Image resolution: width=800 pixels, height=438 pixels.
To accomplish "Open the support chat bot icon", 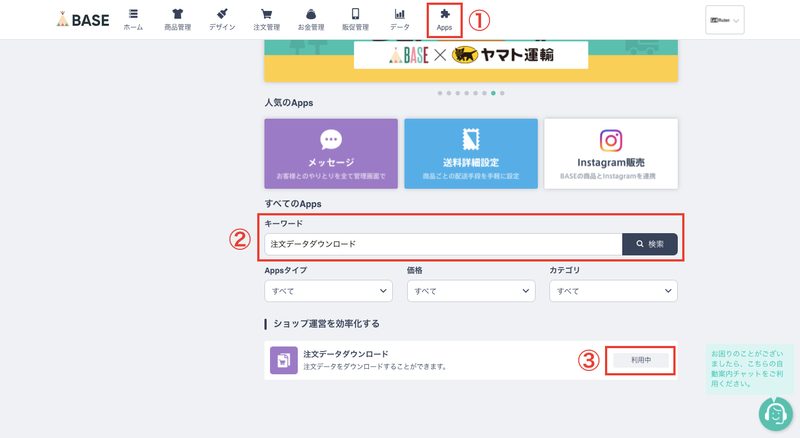I will tap(776, 414).
